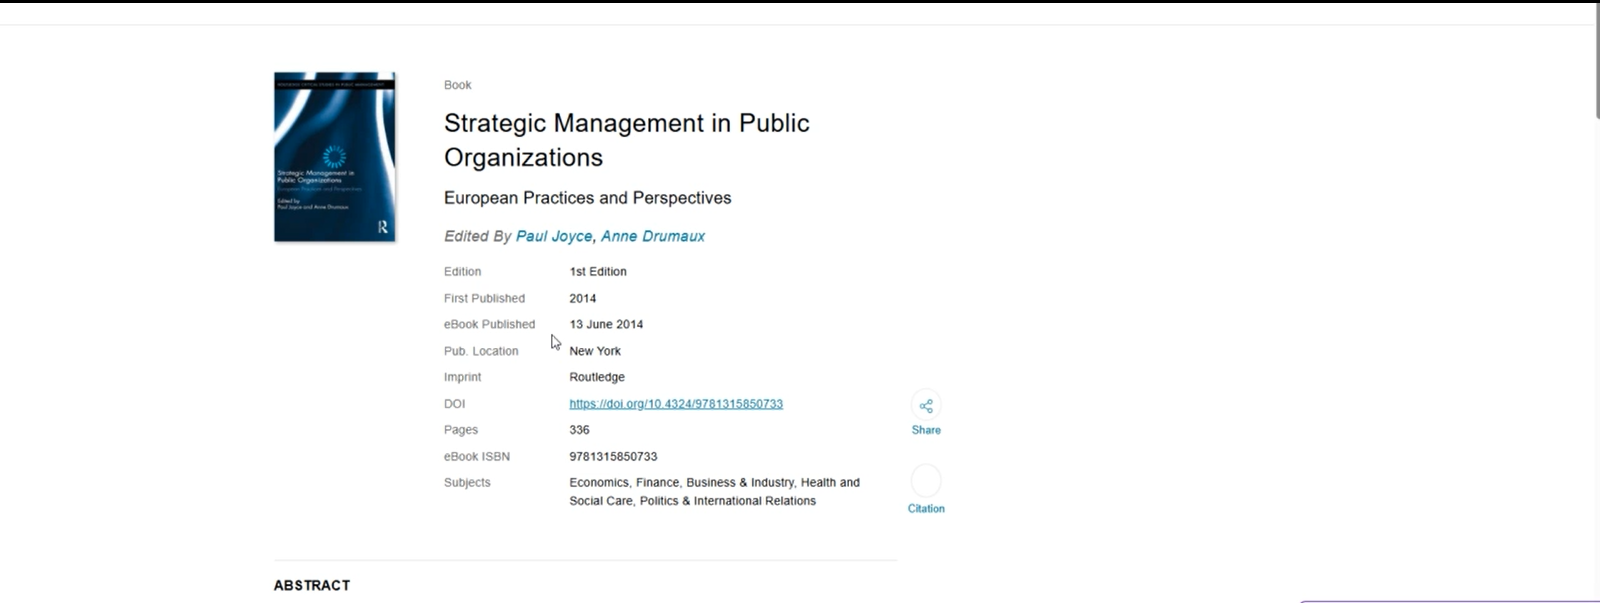Click the 1st Edition value
This screenshot has width=1600, height=603.
pos(598,271)
